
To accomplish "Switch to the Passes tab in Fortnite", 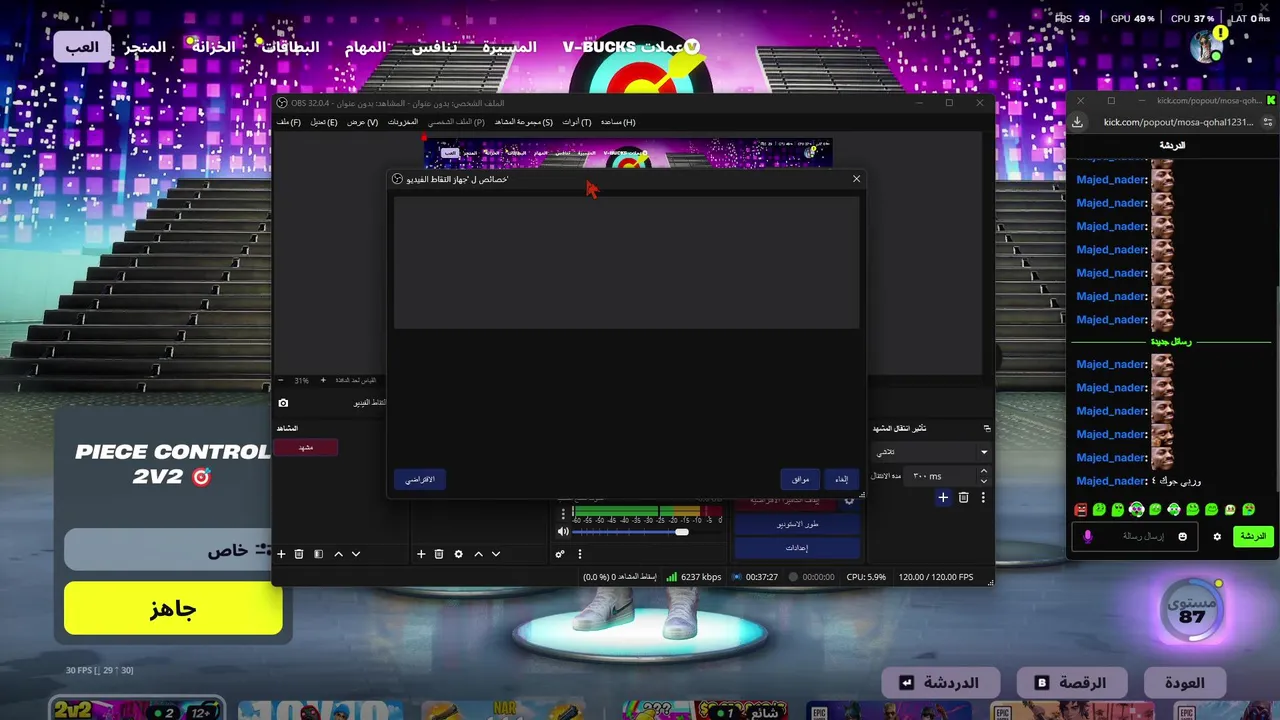I will pyautogui.click(x=291, y=47).
